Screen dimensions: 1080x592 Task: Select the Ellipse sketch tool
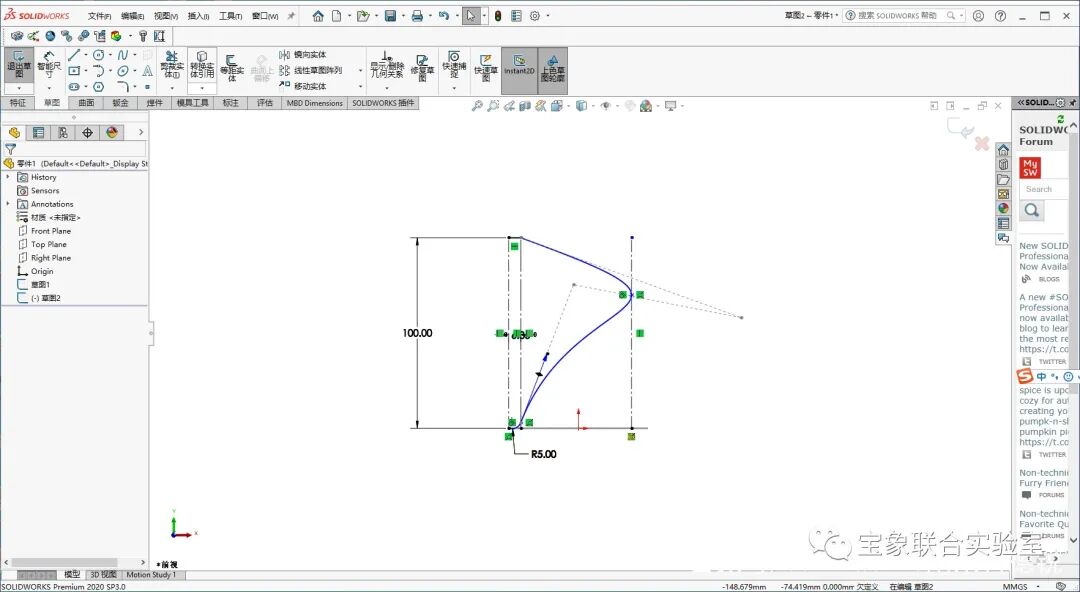[x=123, y=70]
